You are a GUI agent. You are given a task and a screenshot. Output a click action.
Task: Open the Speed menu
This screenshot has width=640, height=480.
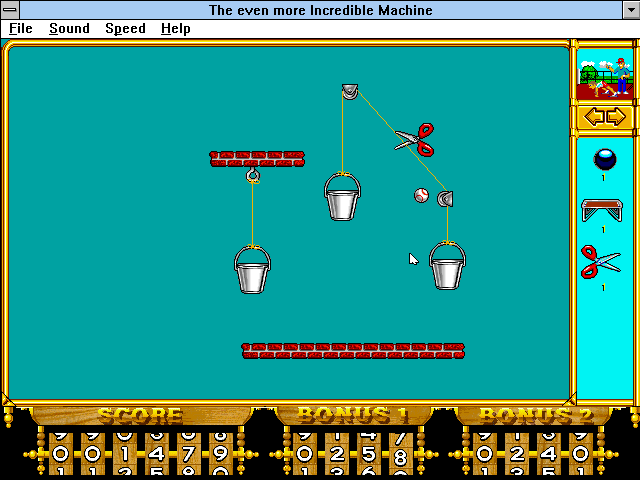tap(125, 29)
